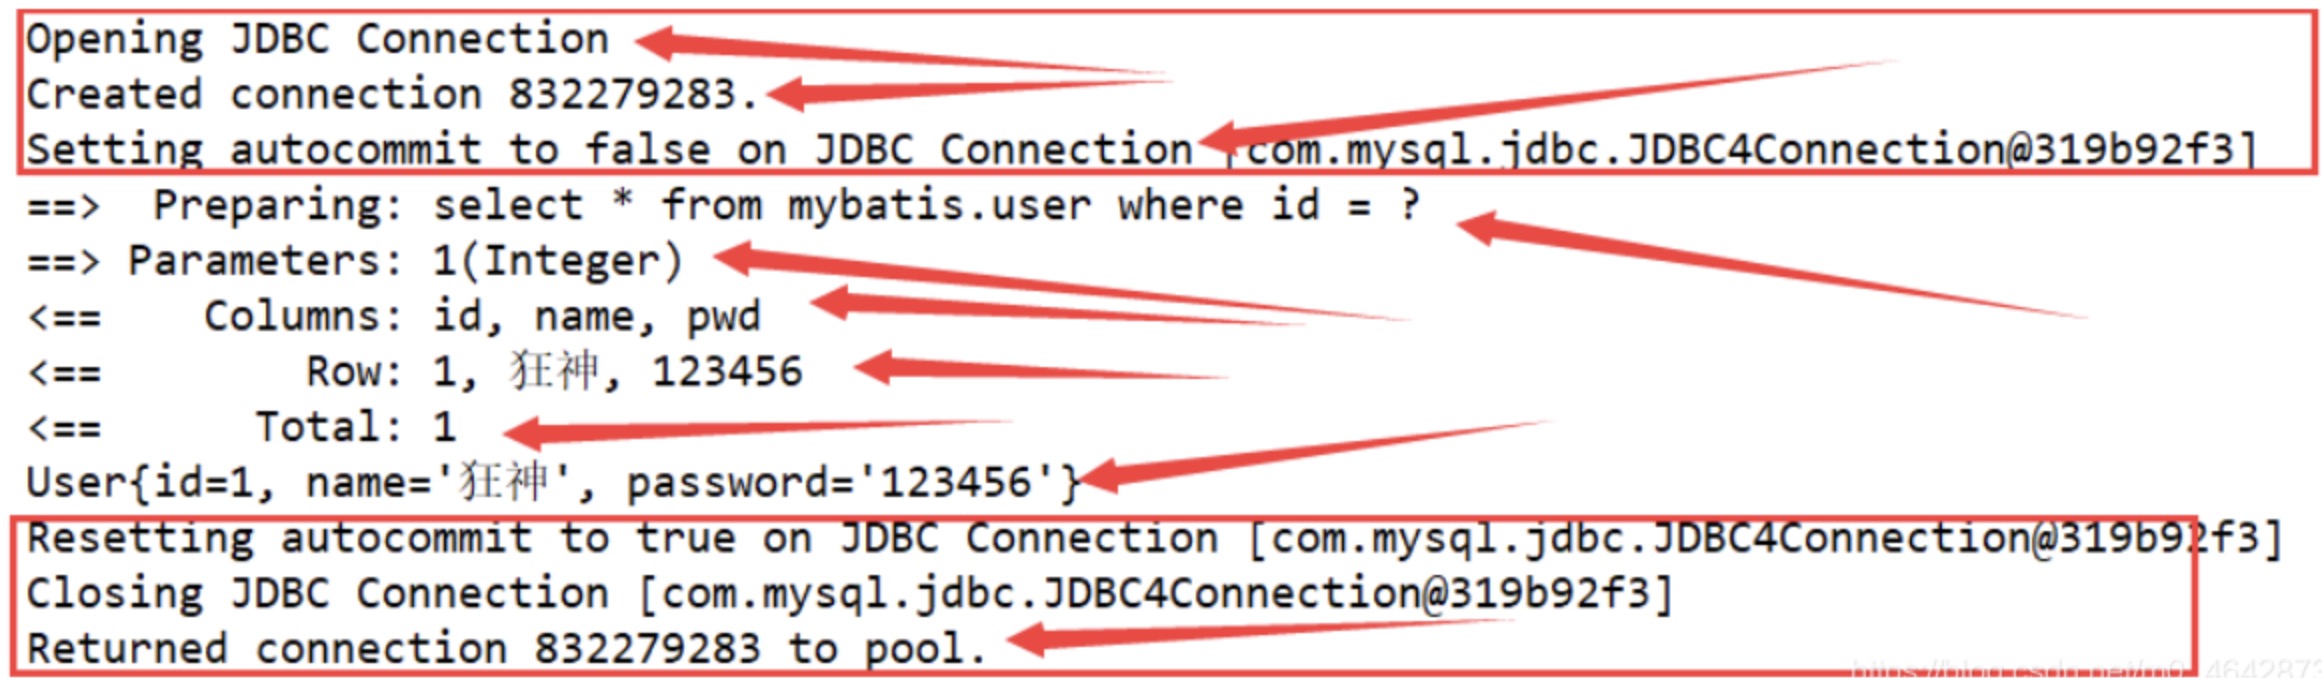Click the 'Preparing: select * from mybatis.user' statement
2322x678 pixels.
point(724,206)
